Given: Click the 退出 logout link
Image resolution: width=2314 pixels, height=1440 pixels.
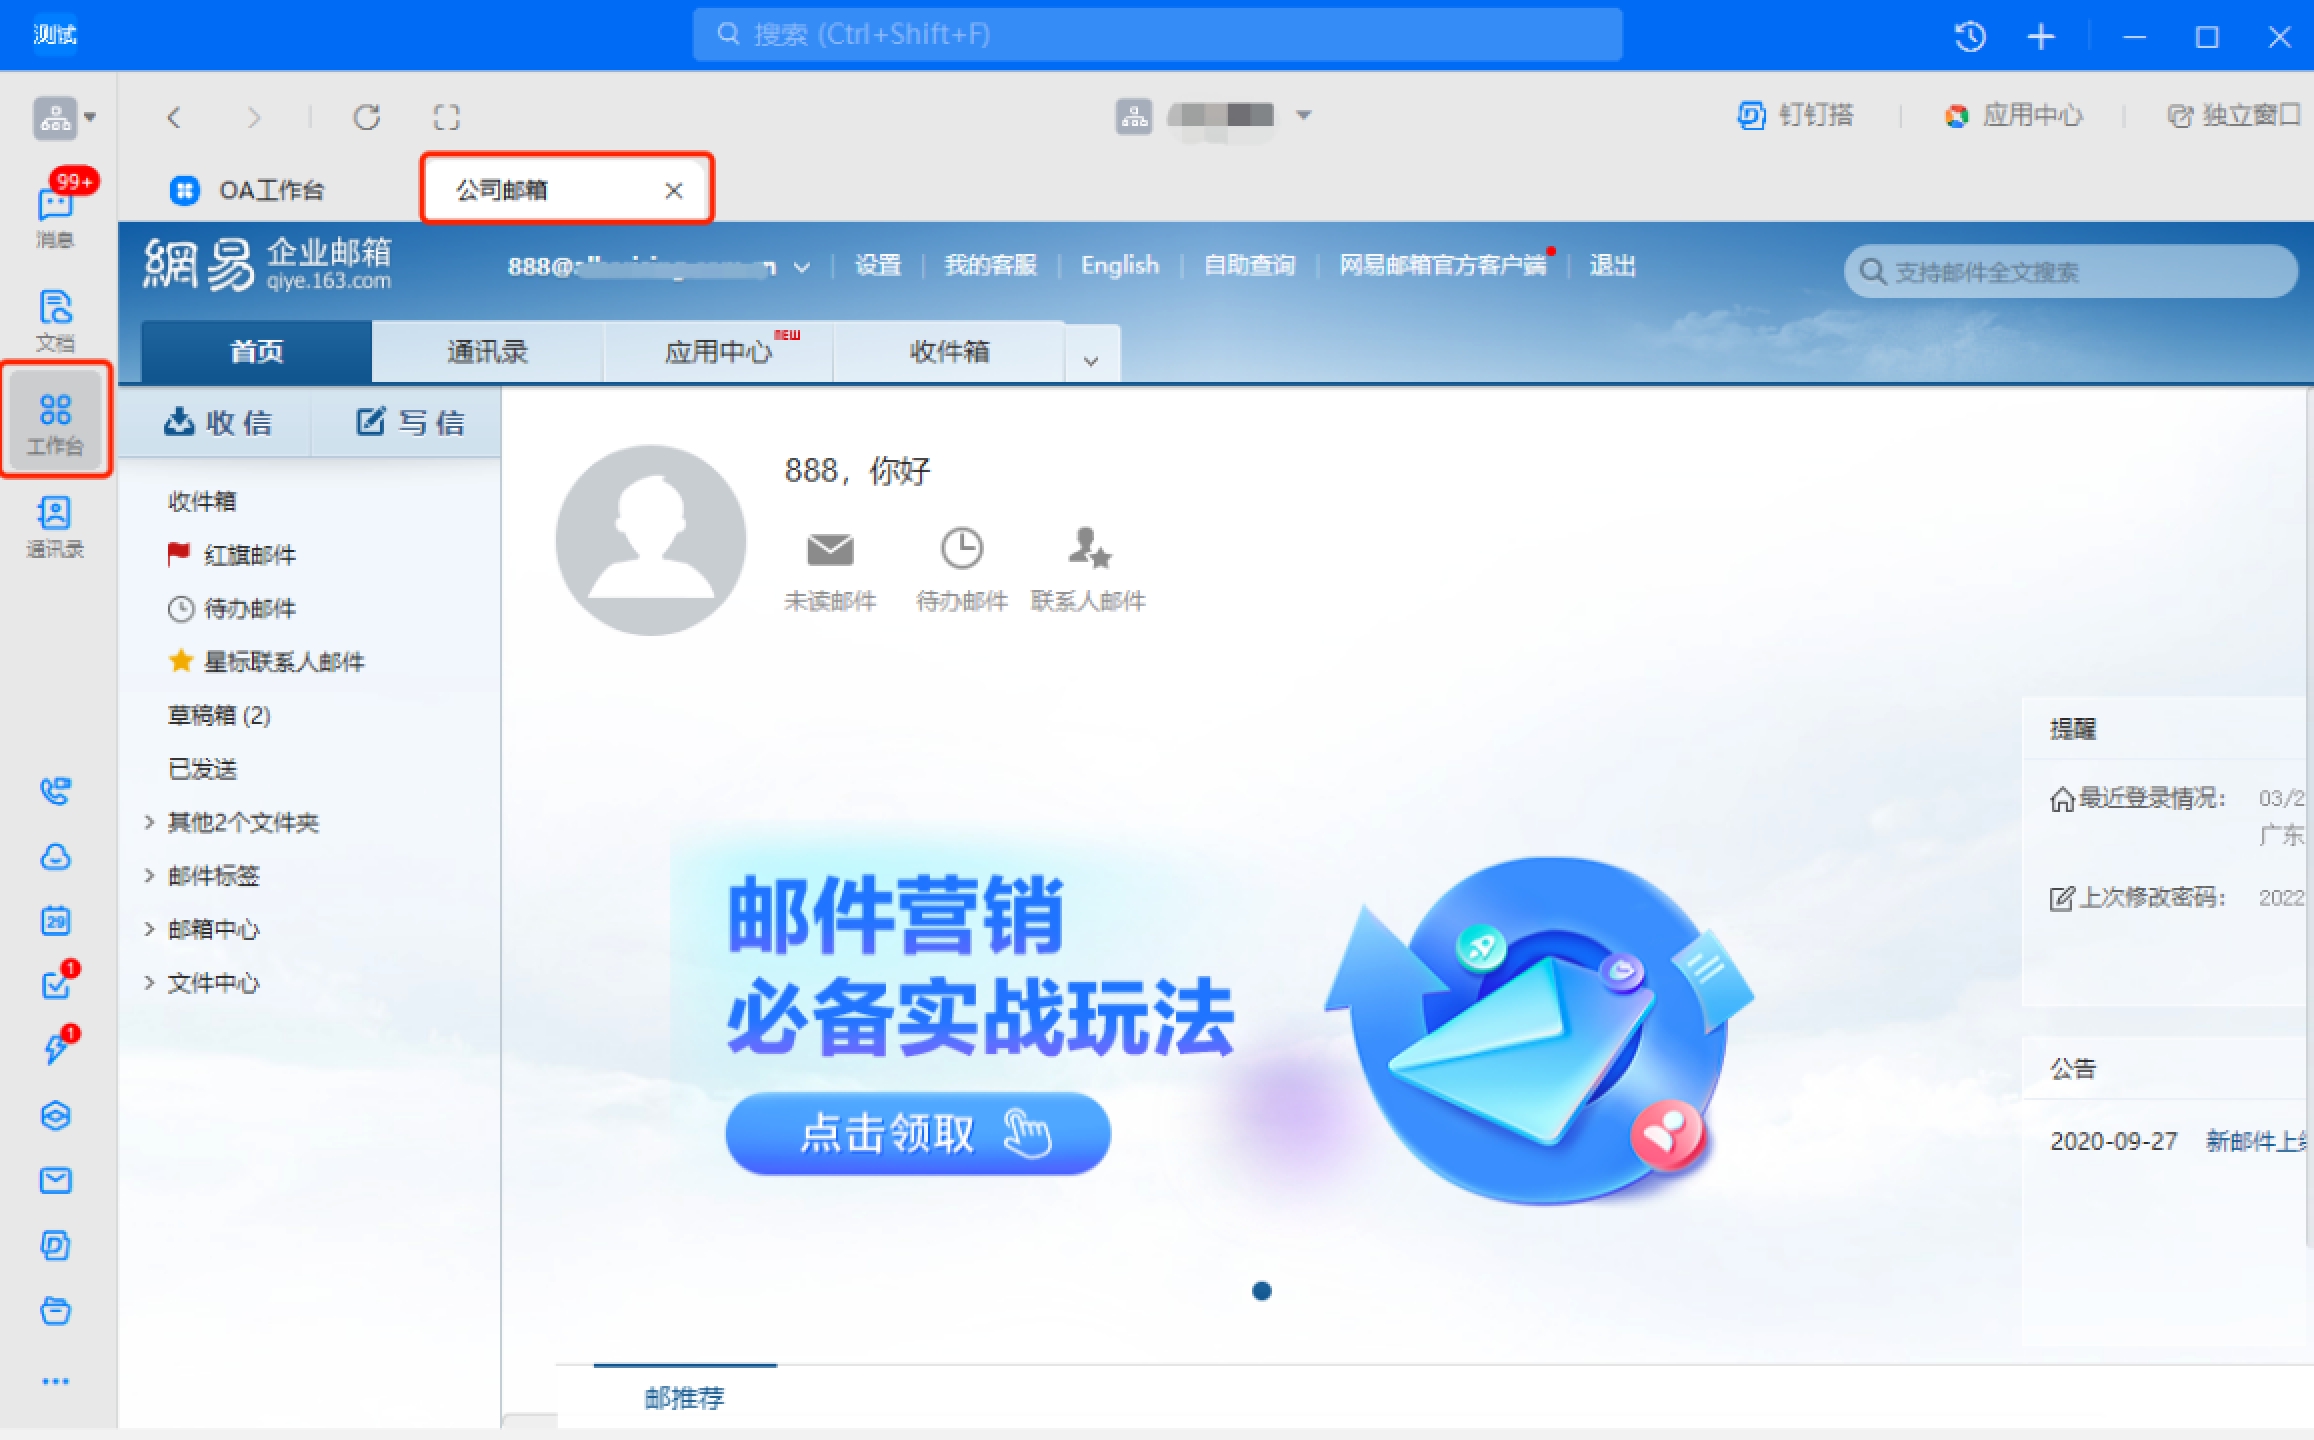Looking at the screenshot, I should point(1611,266).
